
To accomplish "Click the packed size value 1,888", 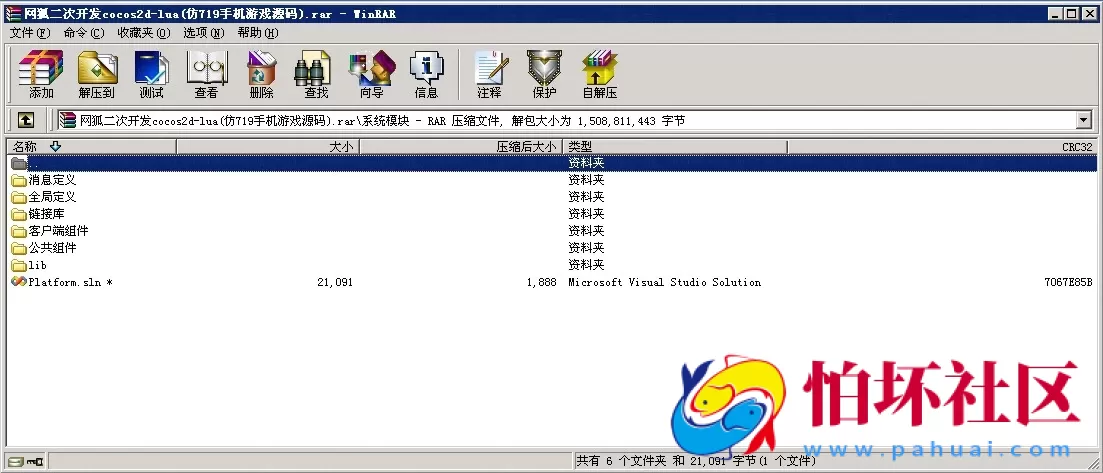I will coord(542,282).
